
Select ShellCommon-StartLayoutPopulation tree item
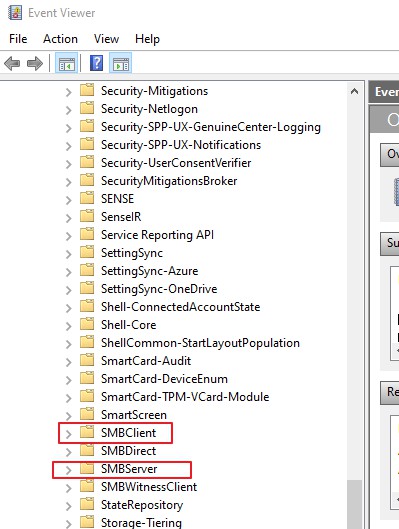[200, 343]
